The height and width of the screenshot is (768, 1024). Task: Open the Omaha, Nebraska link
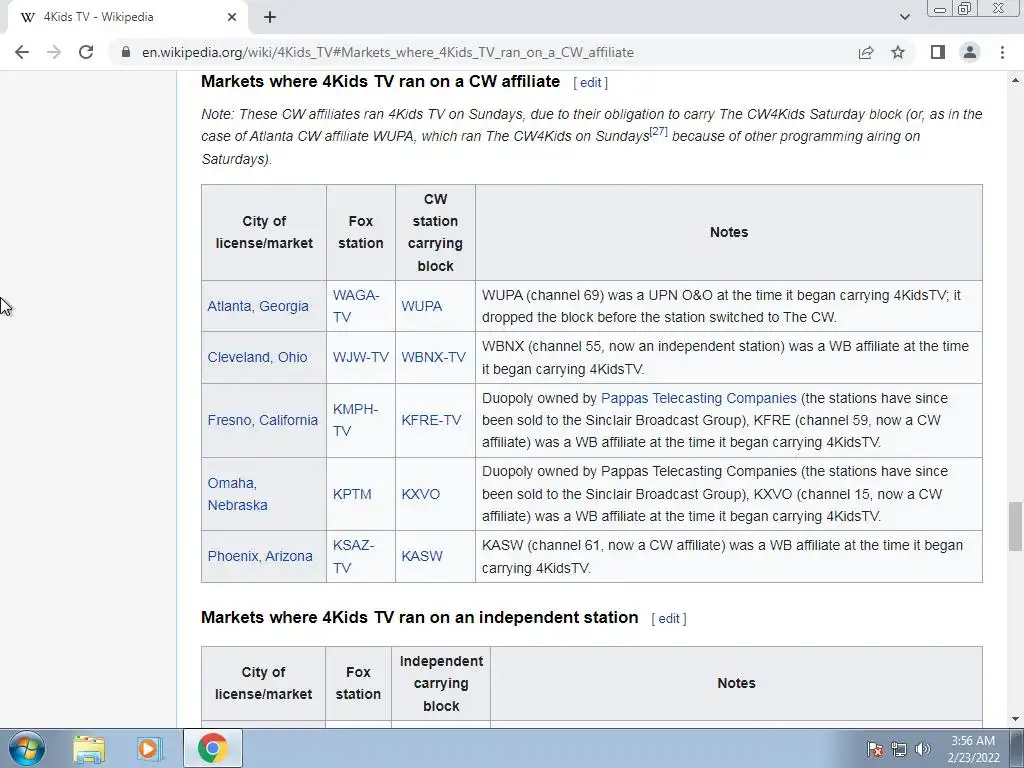[238, 494]
